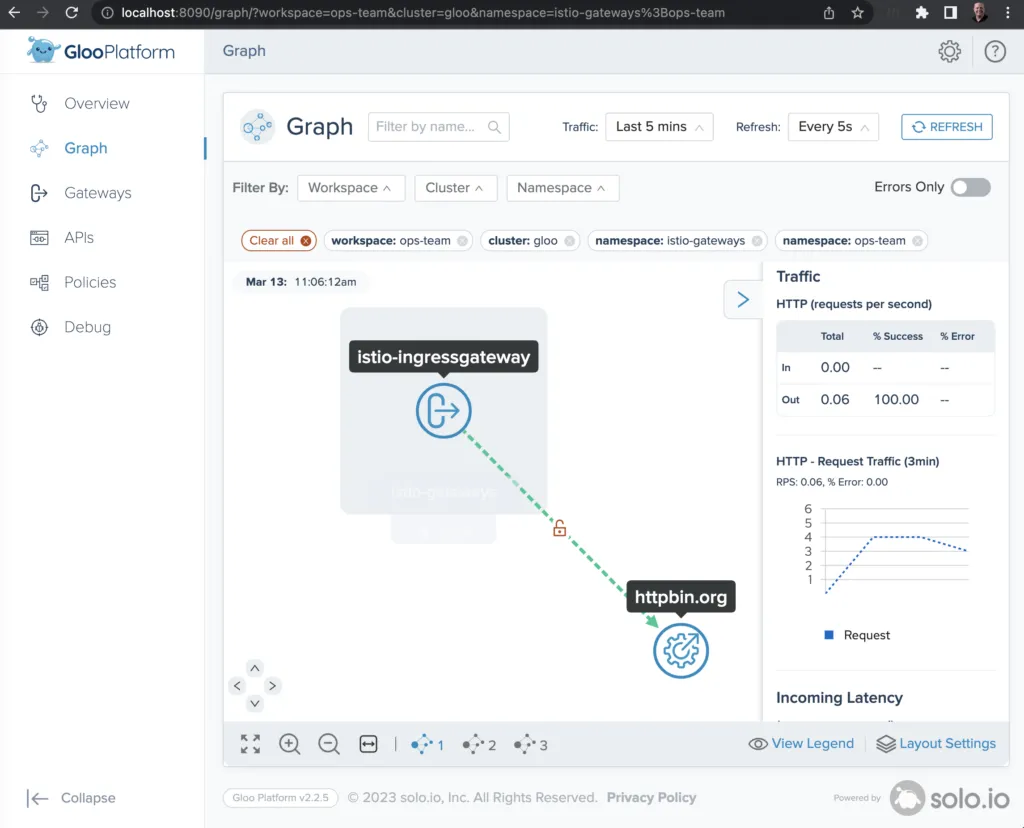Screen dimensions: 1024x828
Task: Remove cluster gloo filter chip
Action: (x=569, y=241)
